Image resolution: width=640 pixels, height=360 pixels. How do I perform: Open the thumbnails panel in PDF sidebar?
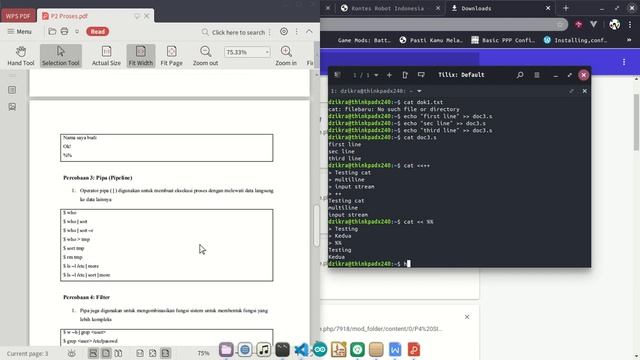[12, 107]
